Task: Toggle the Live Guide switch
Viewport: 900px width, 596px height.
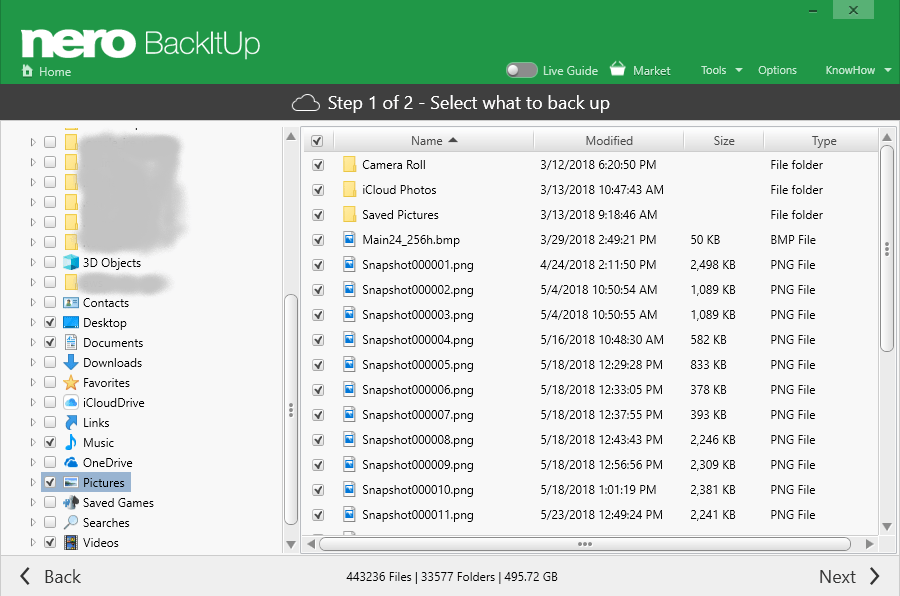Action: pos(521,70)
